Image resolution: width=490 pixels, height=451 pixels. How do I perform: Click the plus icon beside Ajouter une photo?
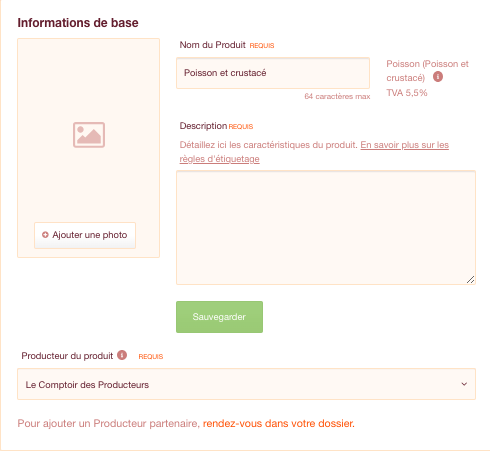[x=45, y=235]
